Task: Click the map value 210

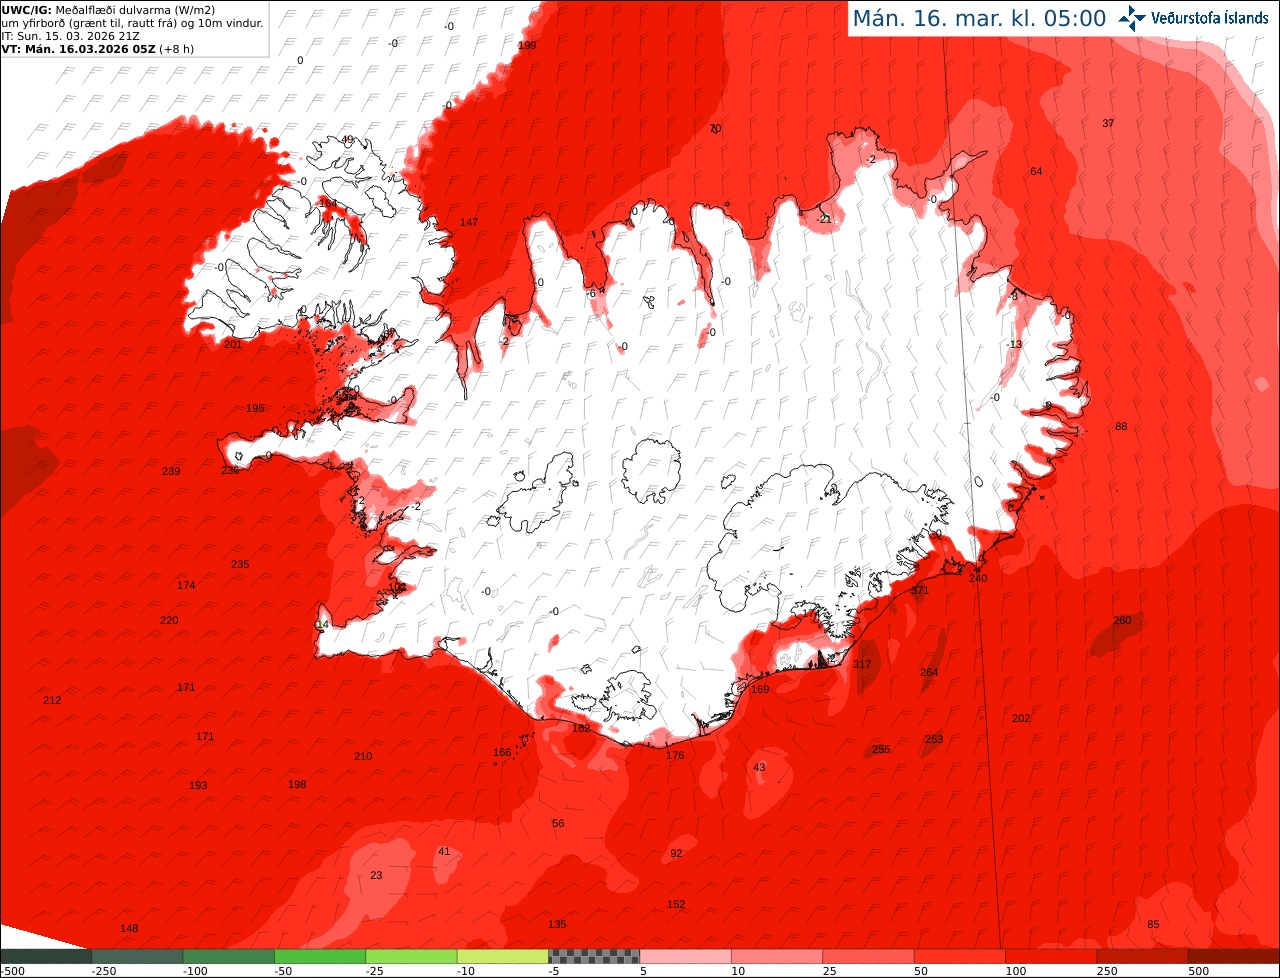Action: point(363,757)
